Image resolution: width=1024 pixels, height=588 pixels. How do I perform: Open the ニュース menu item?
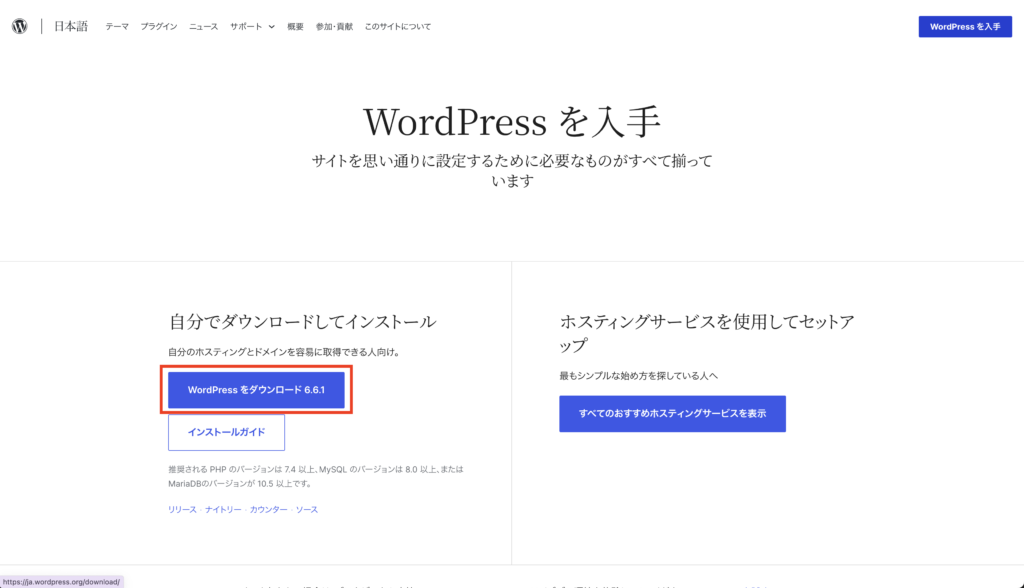[x=203, y=27]
